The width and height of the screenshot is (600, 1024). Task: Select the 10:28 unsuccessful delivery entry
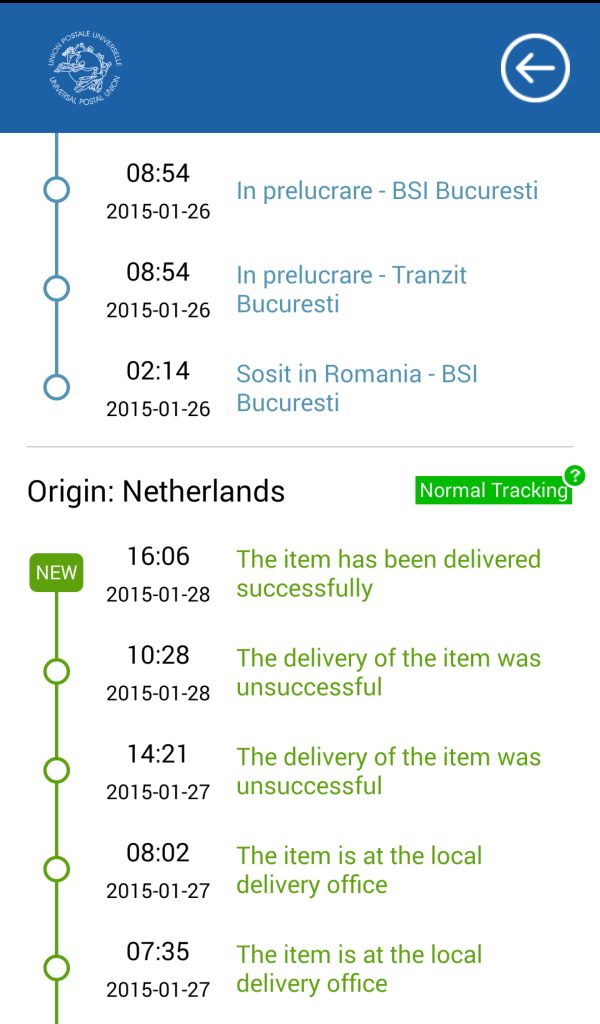[x=388, y=672]
